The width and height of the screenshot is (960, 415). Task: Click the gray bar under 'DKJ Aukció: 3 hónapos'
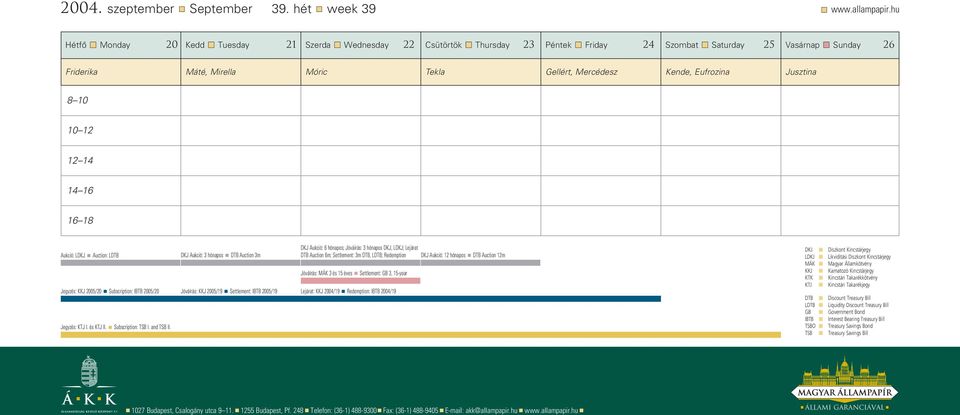(x=240, y=263)
